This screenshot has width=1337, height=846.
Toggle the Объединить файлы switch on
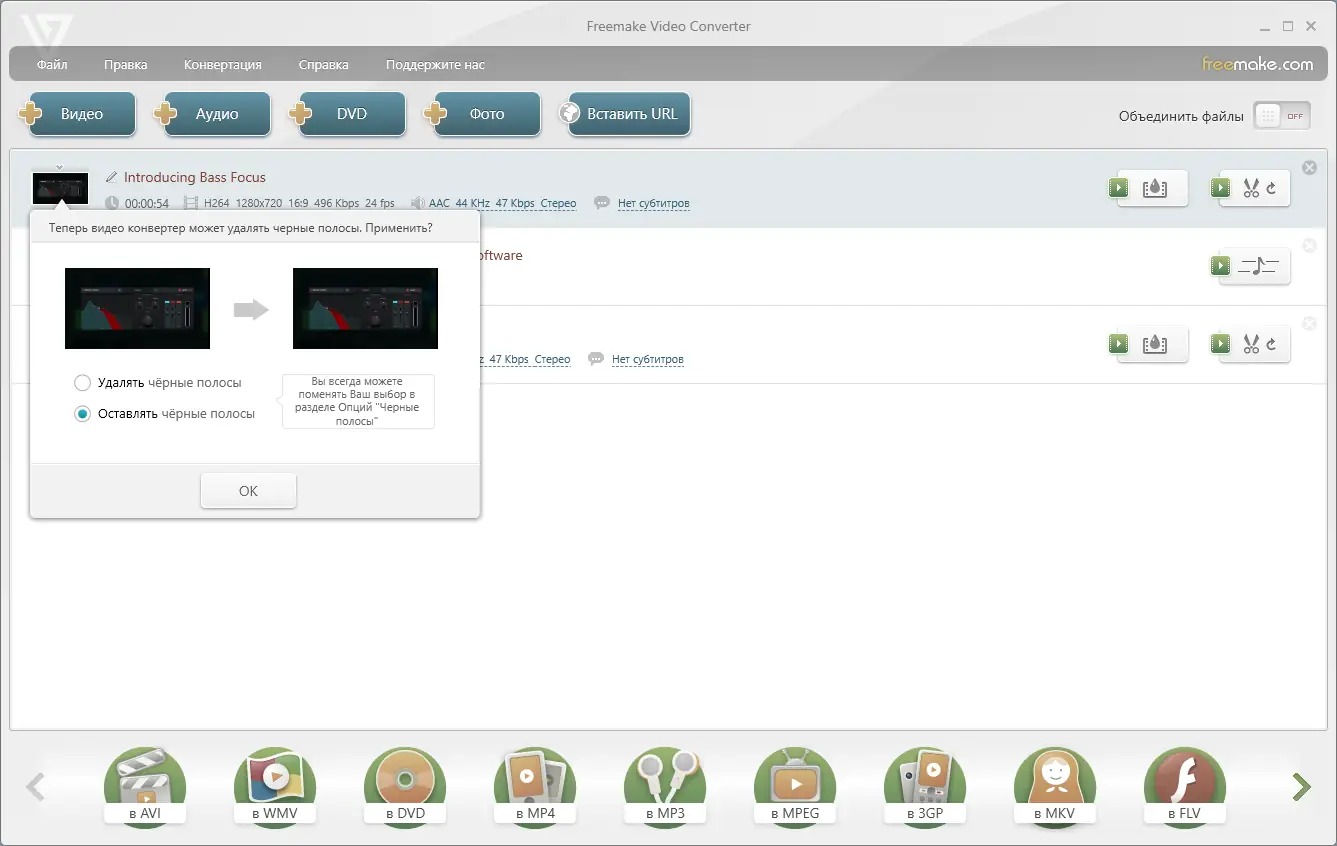tap(1281, 115)
